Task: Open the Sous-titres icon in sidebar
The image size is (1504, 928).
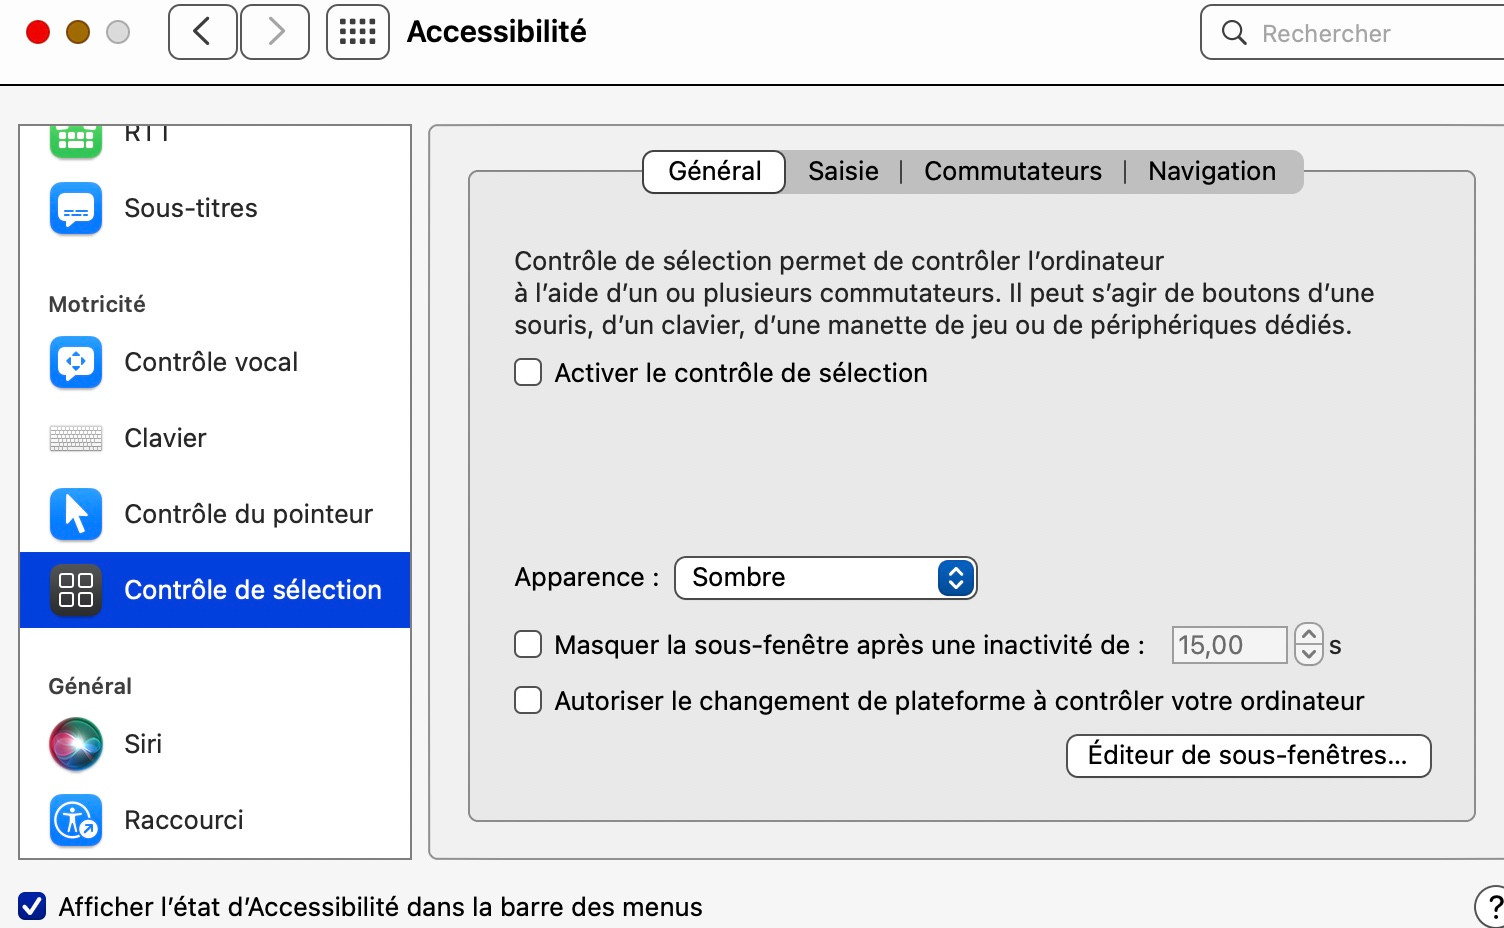Action: [x=76, y=208]
